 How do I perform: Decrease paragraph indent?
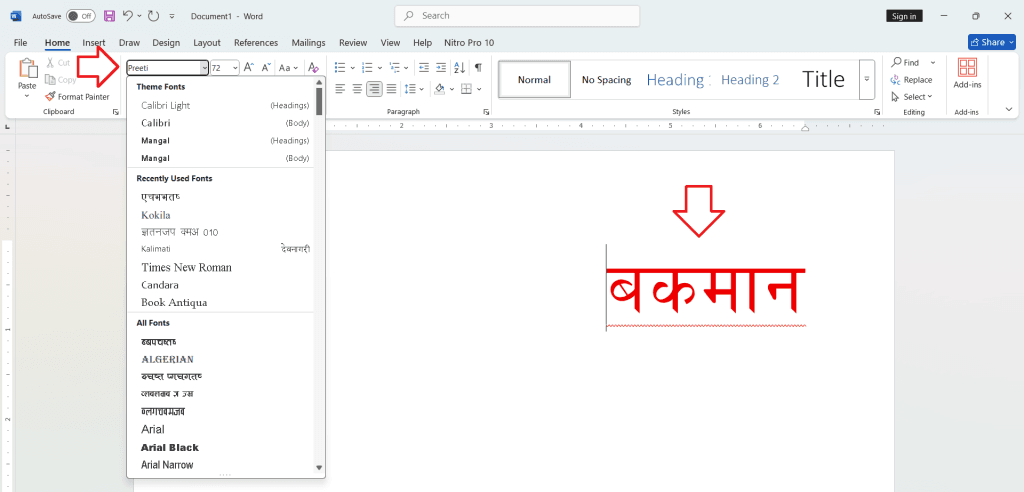click(424, 67)
